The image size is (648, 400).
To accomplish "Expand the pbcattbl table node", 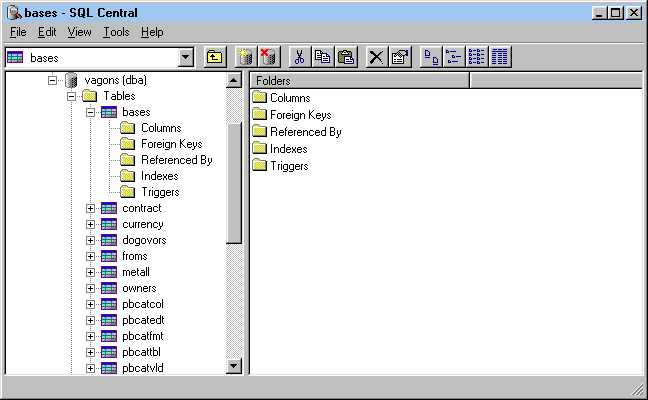I will pos(91,352).
